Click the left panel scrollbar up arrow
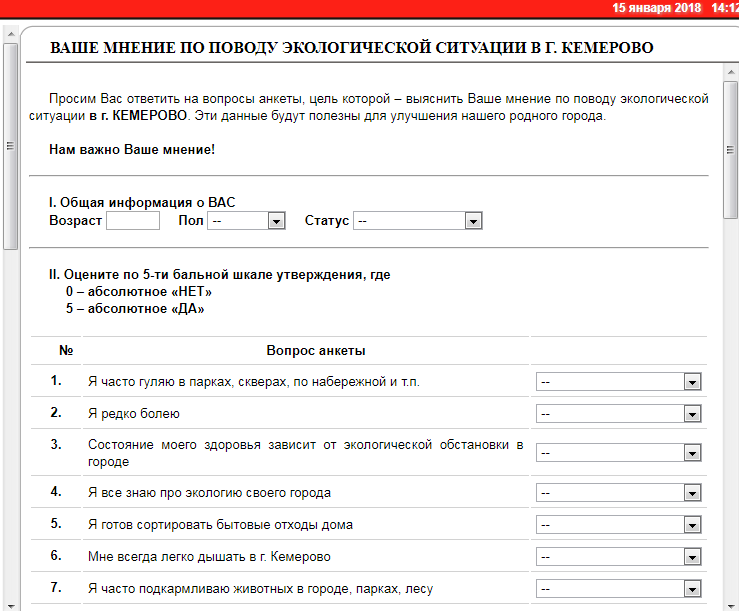739x611 pixels. pos(9,31)
